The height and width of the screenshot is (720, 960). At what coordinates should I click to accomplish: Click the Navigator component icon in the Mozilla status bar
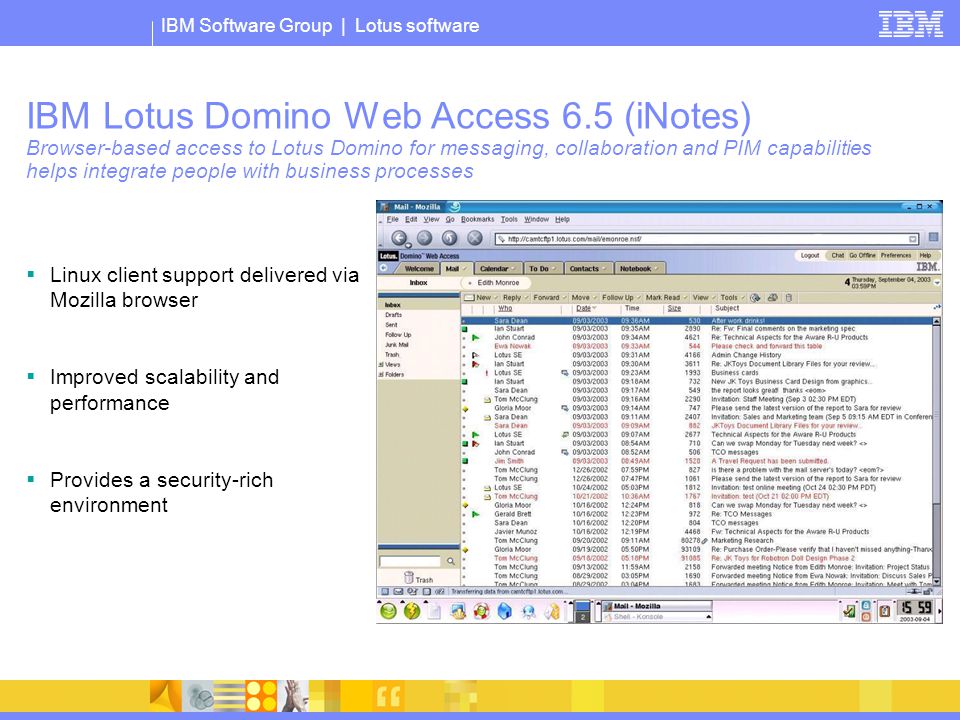point(384,591)
